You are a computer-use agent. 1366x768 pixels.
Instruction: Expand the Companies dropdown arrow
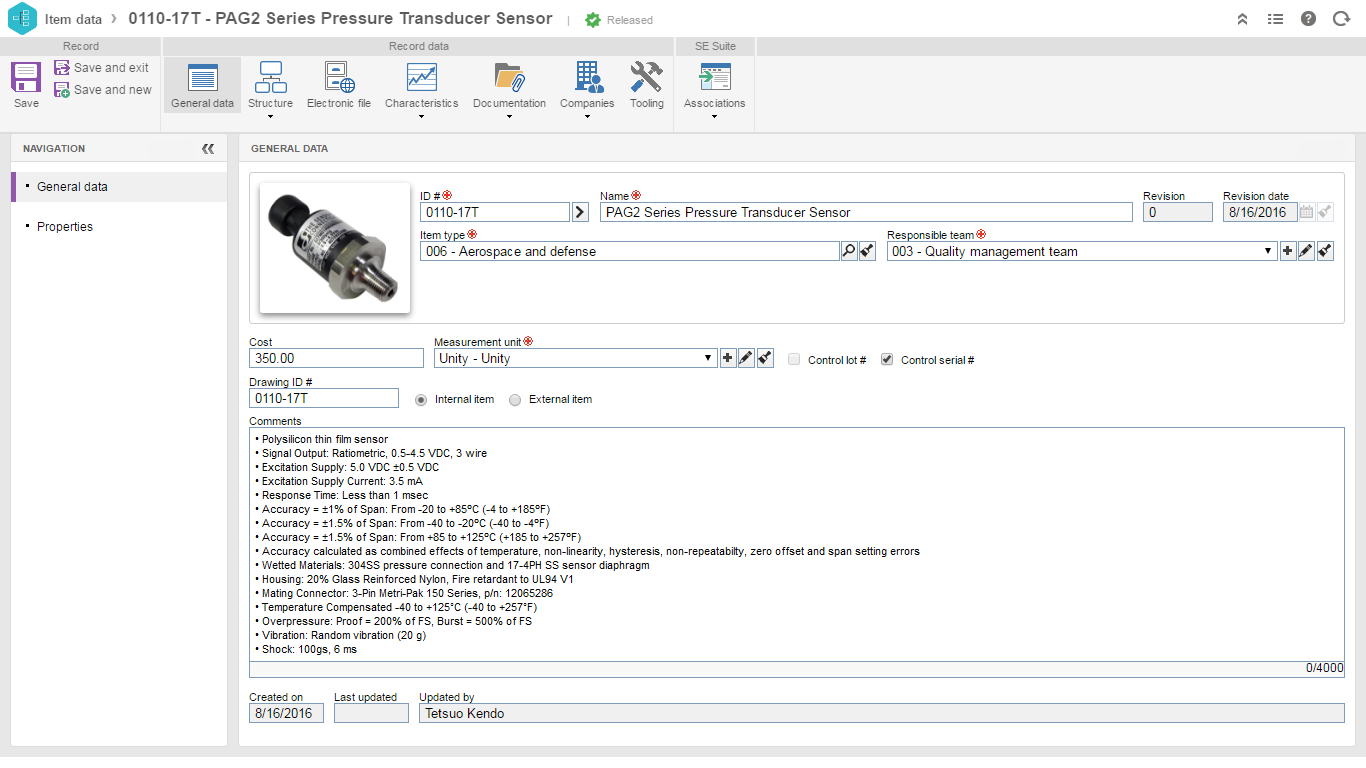point(587,117)
